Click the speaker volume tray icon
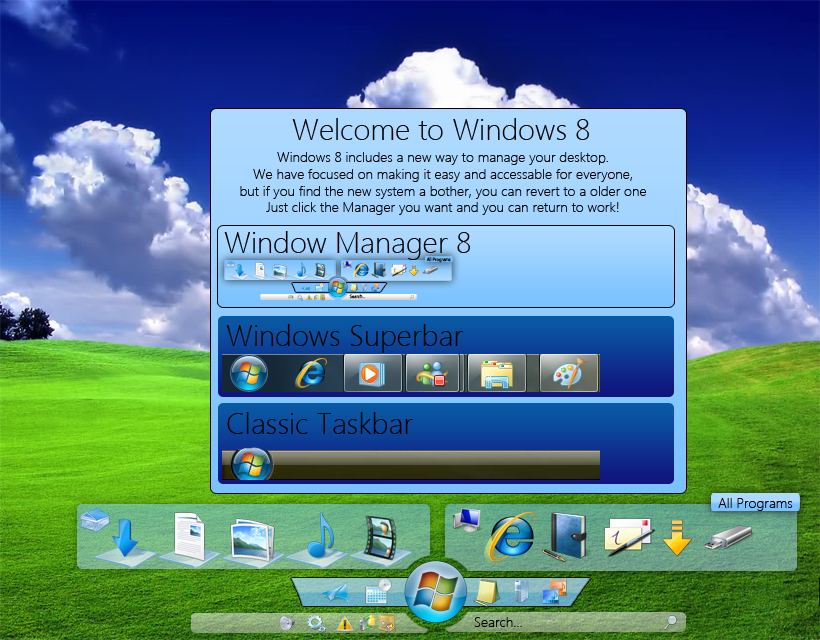This screenshot has height=640, width=820. (x=287, y=623)
